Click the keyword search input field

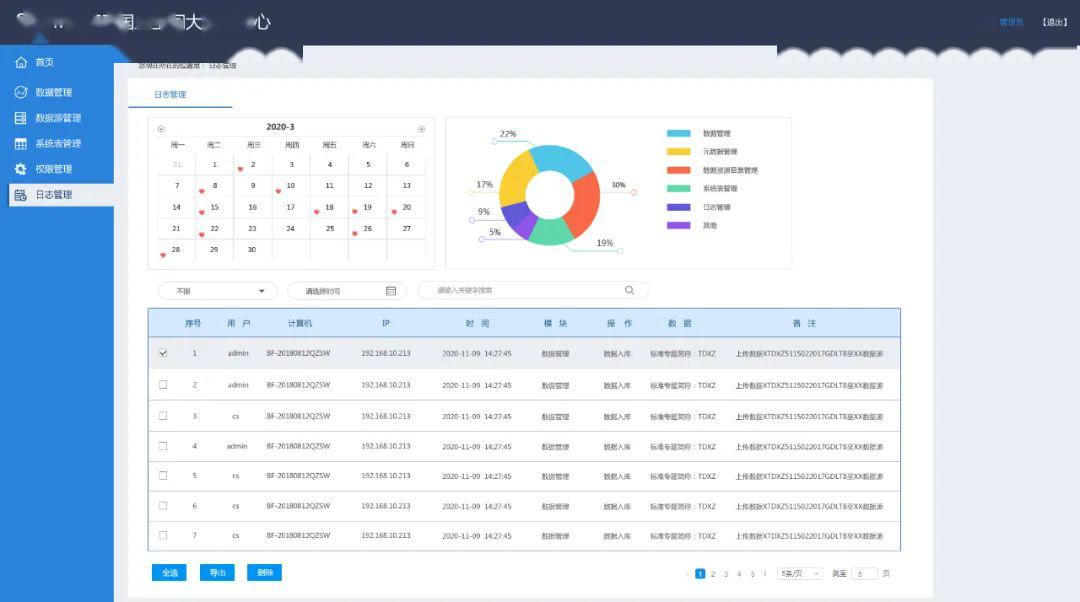(533, 290)
